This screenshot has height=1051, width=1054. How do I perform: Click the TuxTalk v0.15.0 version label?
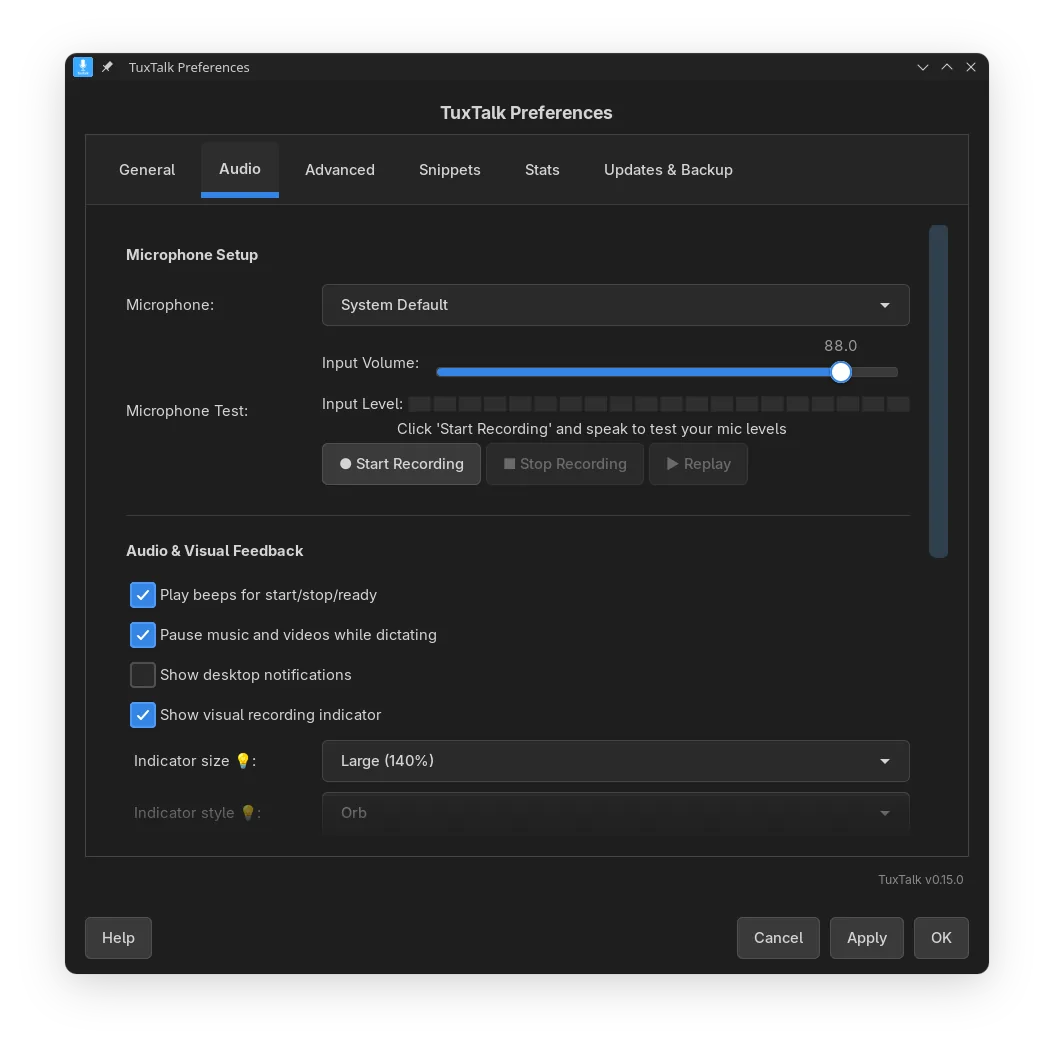[x=920, y=880]
